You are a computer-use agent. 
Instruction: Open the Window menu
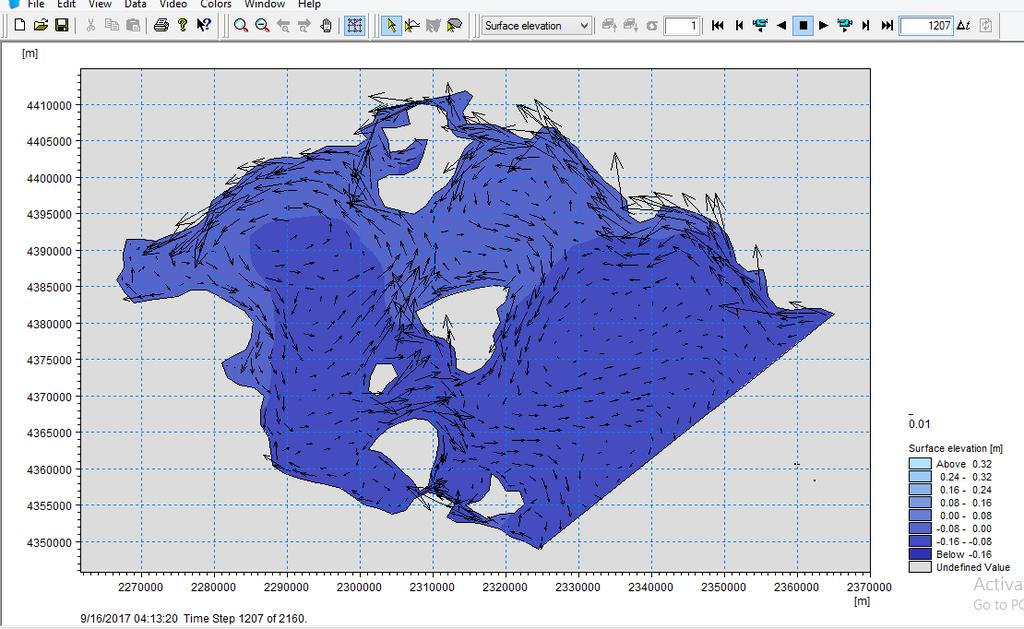[264, 4]
